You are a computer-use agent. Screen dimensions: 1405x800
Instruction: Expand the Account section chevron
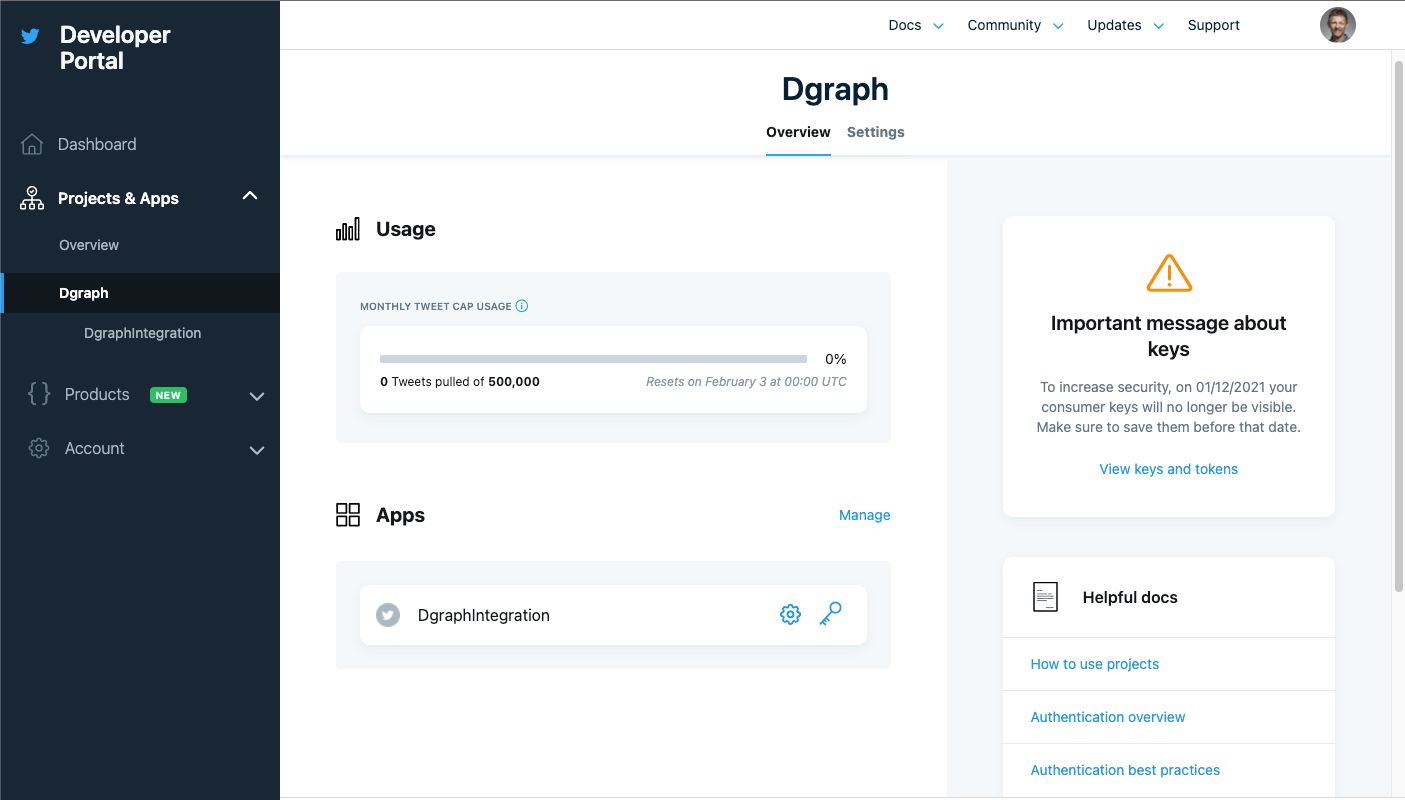(x=257, y=450)
